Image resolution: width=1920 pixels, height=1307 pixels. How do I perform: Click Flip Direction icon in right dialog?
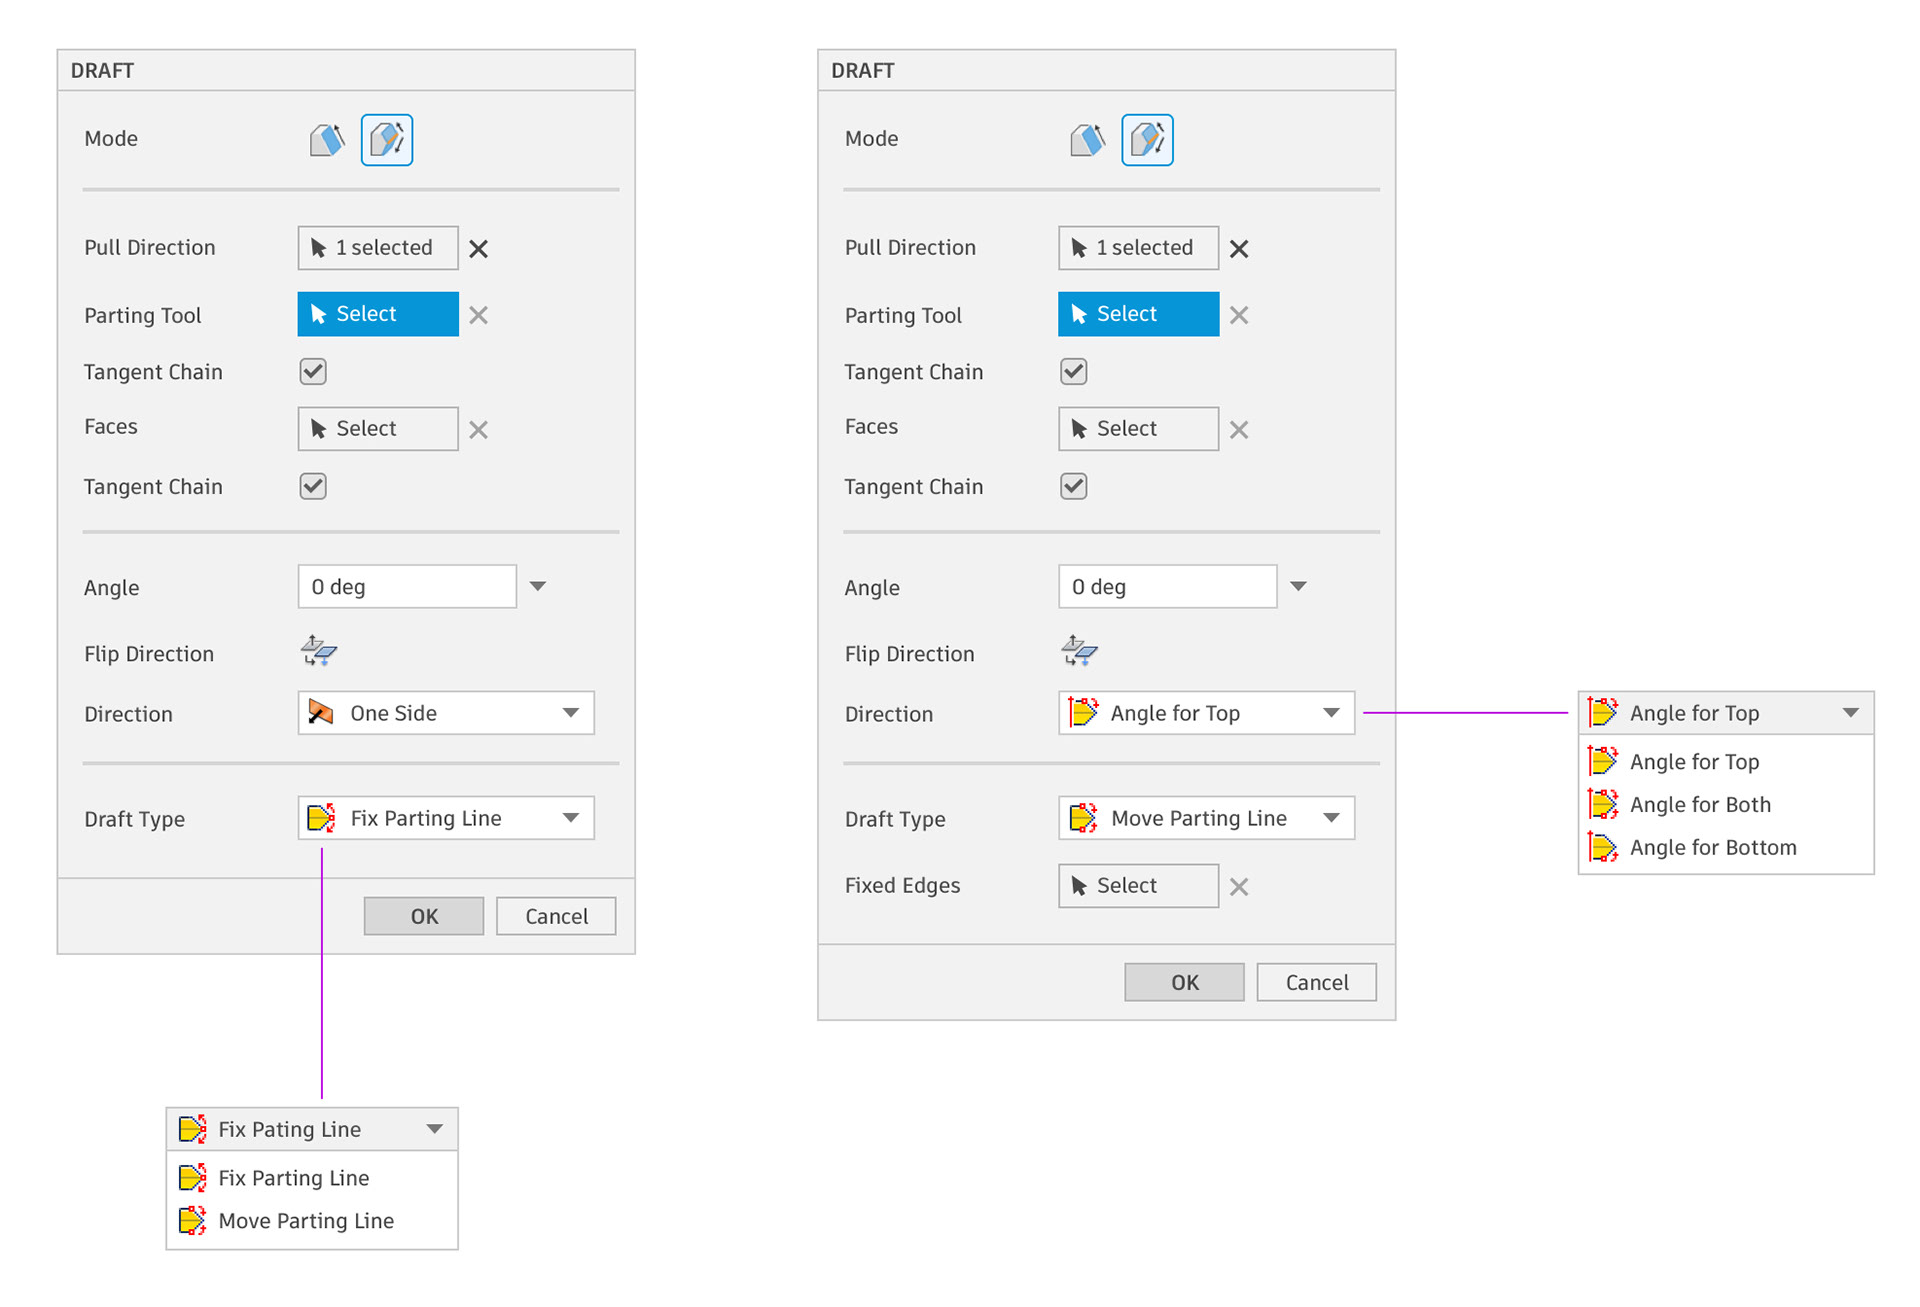click(1079, 652)
